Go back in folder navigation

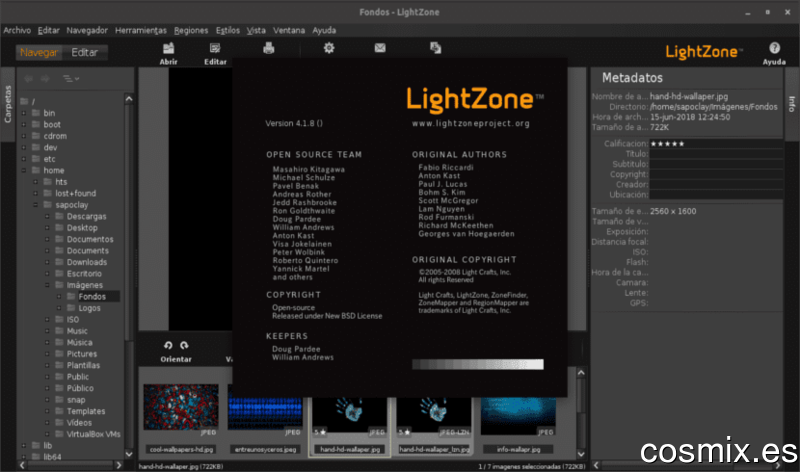[x=29, y=79]
